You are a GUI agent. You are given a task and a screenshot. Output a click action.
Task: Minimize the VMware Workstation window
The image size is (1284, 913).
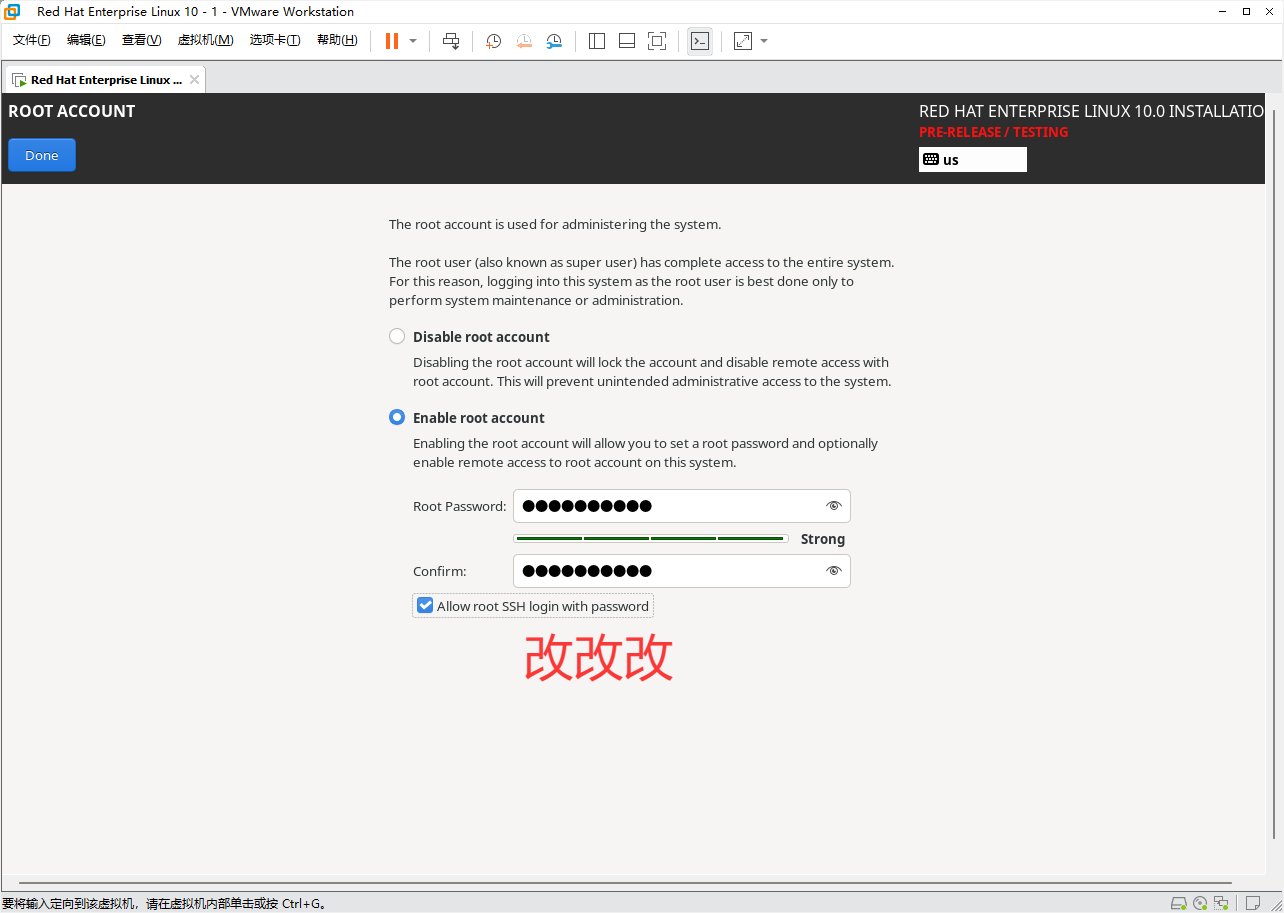tap(1223, 12)
